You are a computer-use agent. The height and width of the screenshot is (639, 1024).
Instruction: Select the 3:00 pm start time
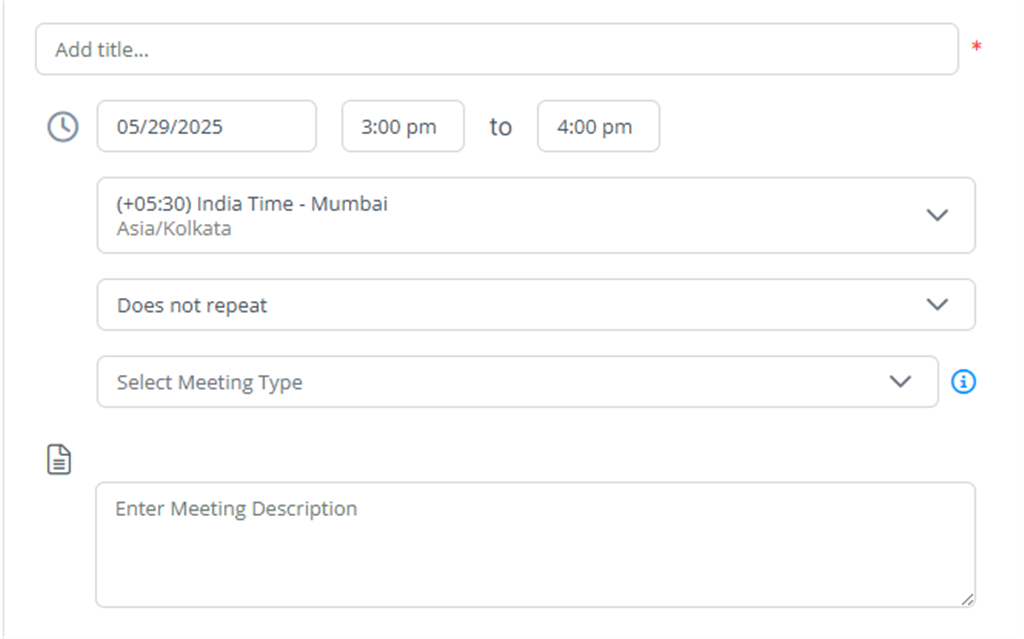(402, 127)
